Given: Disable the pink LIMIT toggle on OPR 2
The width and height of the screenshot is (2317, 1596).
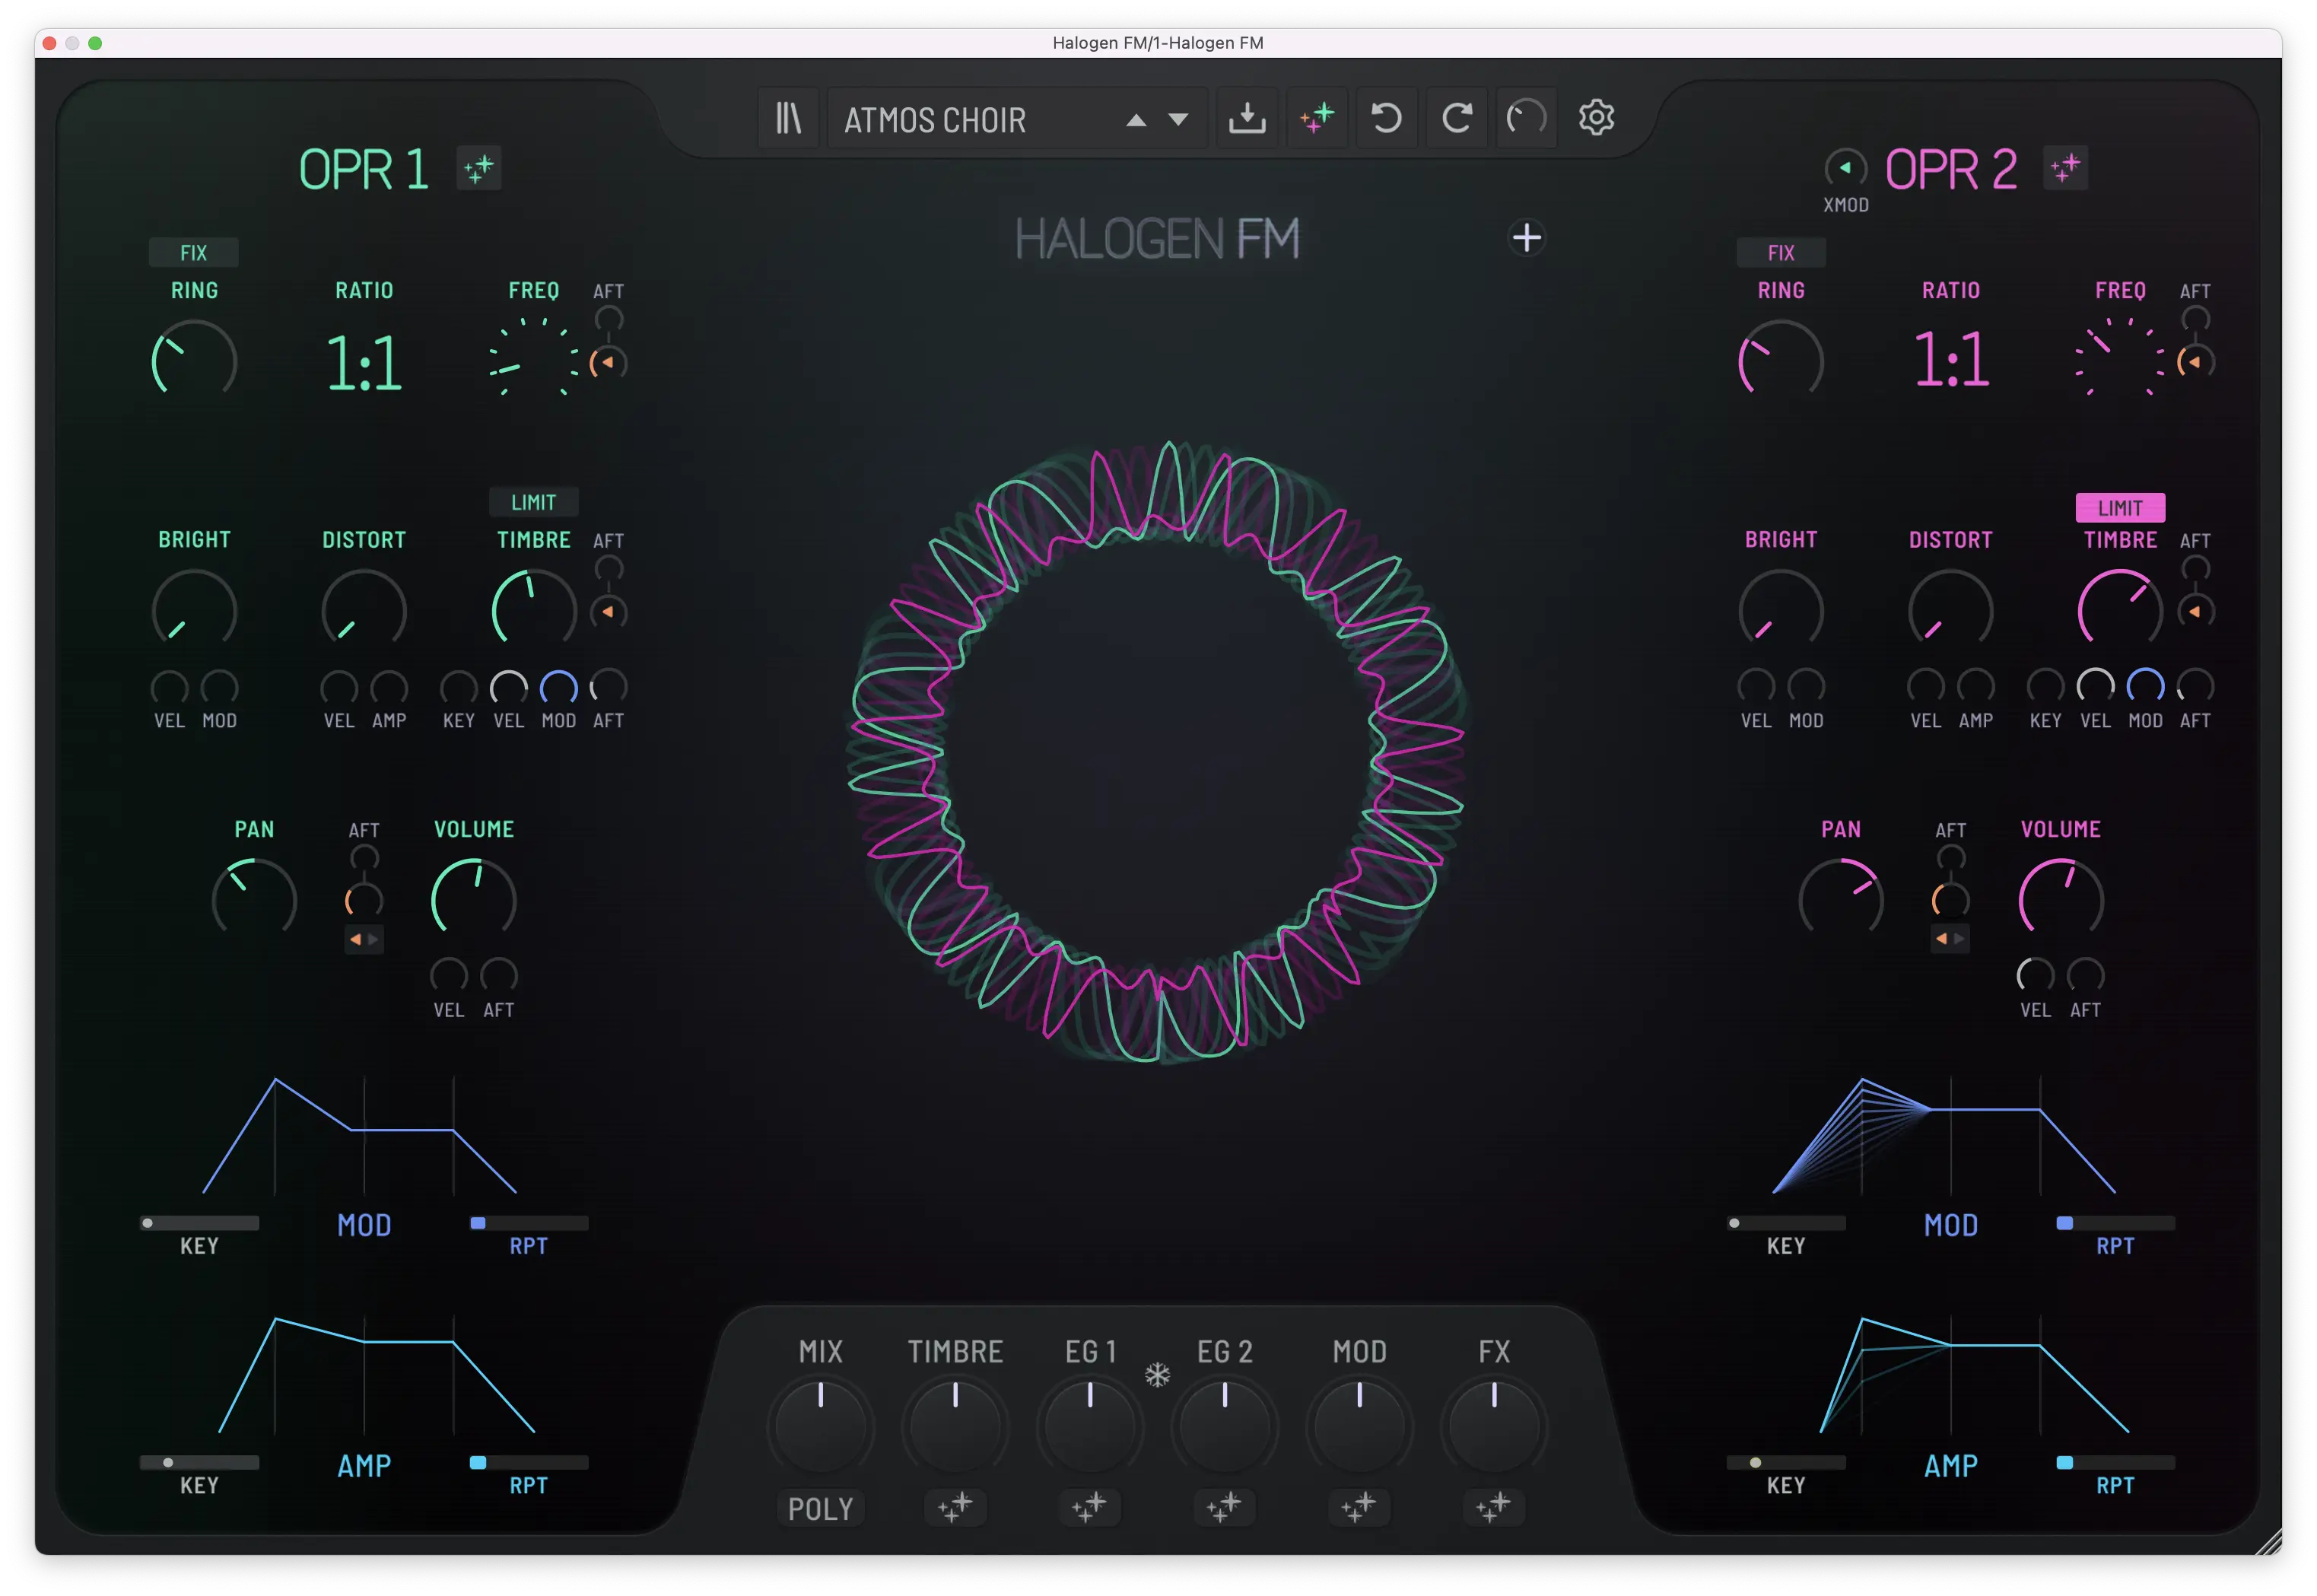Looking at the screenshot, I should coord(2120,508).
